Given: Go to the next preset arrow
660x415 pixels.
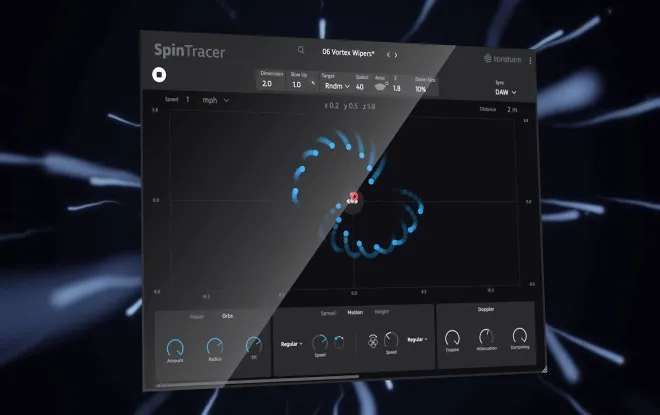Looking at the screenshot, I should [x=396, y=55].
